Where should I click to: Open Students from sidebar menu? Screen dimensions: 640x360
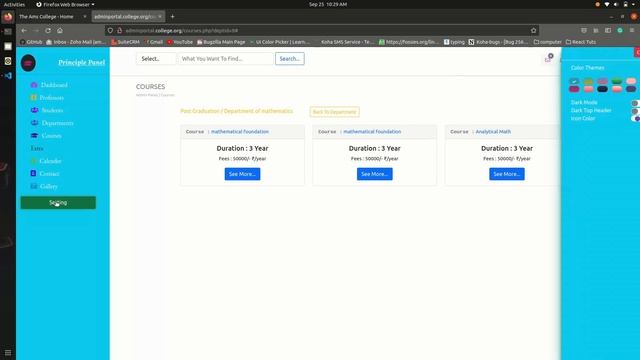pyautogui.click(x=52, y=110)
